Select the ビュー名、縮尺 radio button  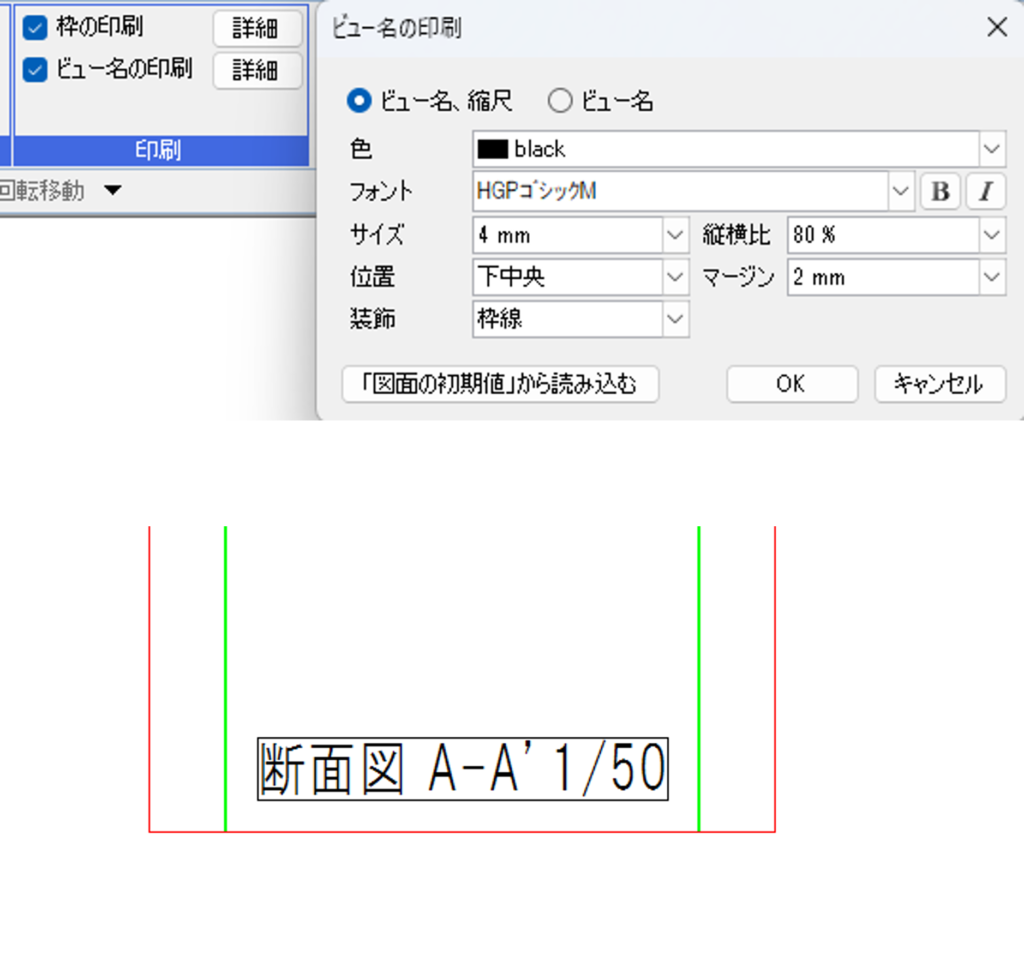358,101
